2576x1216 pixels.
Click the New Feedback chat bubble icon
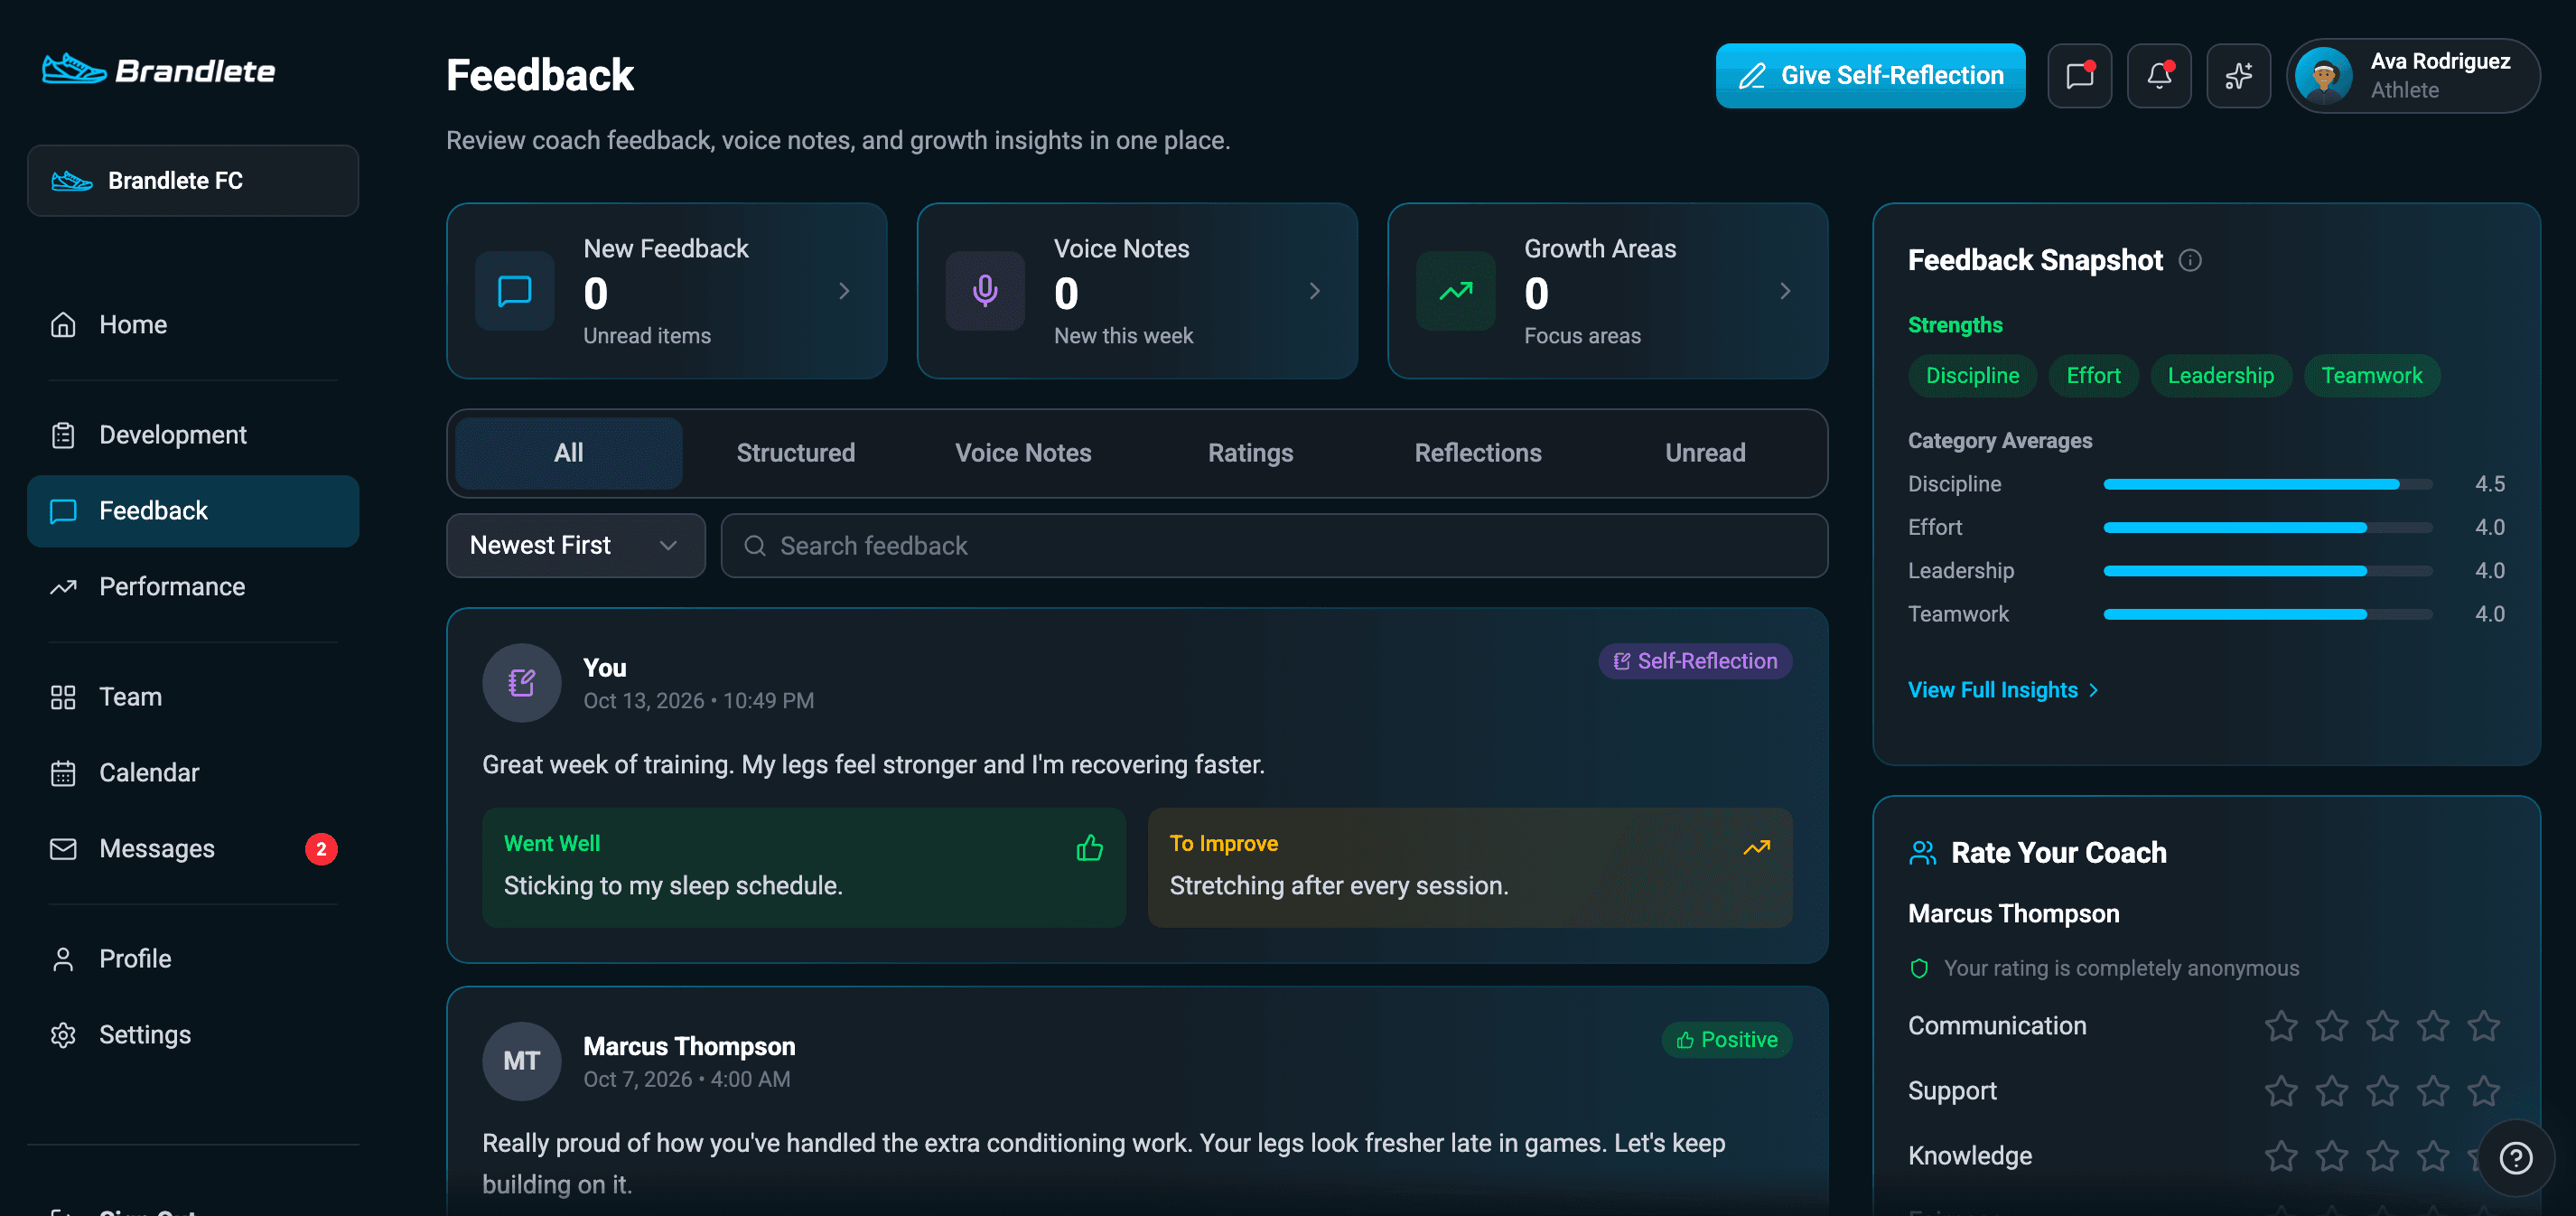pyautogui.click(x=515, y=291)
